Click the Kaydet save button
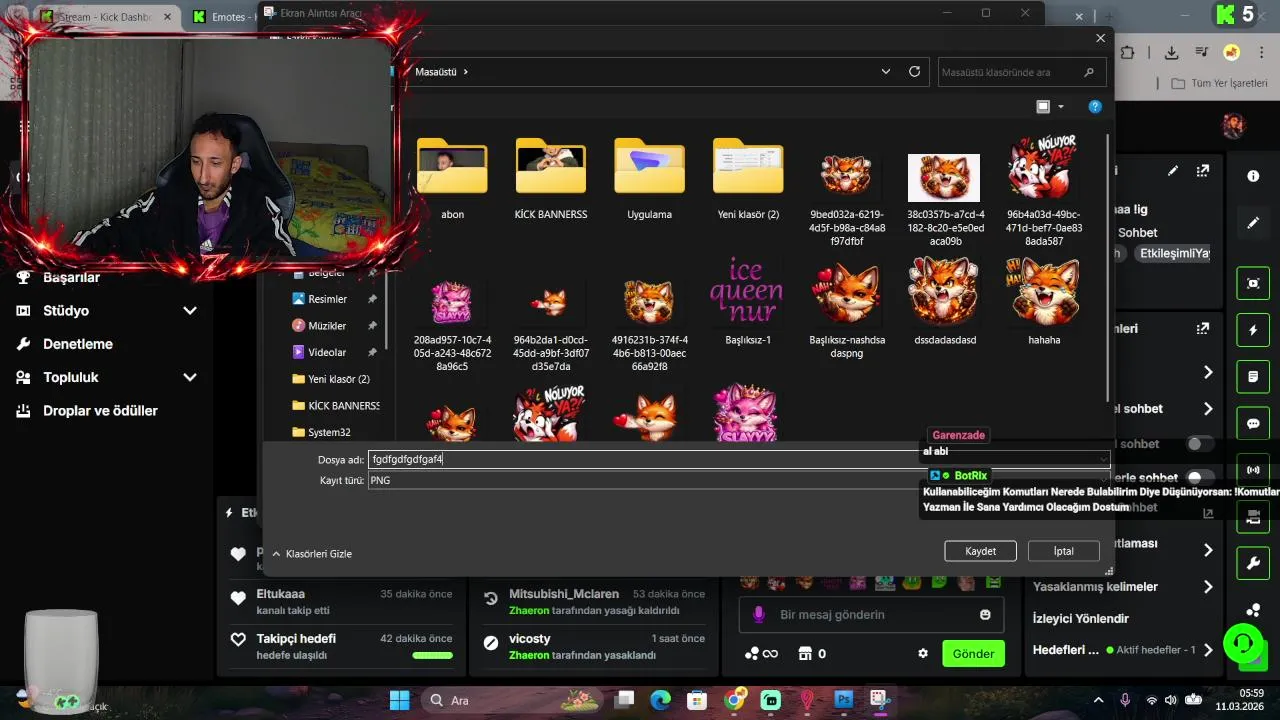Image resolution: width=1280 pixels, height=720 pixels. tap(980, 551)
